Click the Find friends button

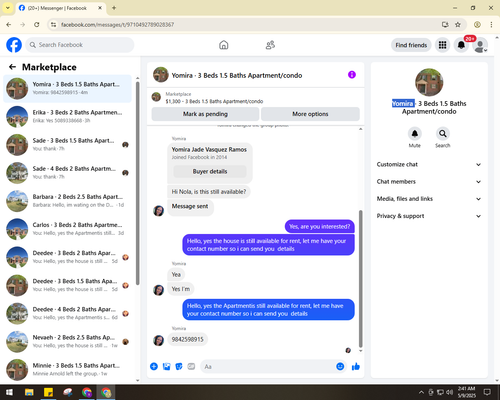click(x=411, y=45)
